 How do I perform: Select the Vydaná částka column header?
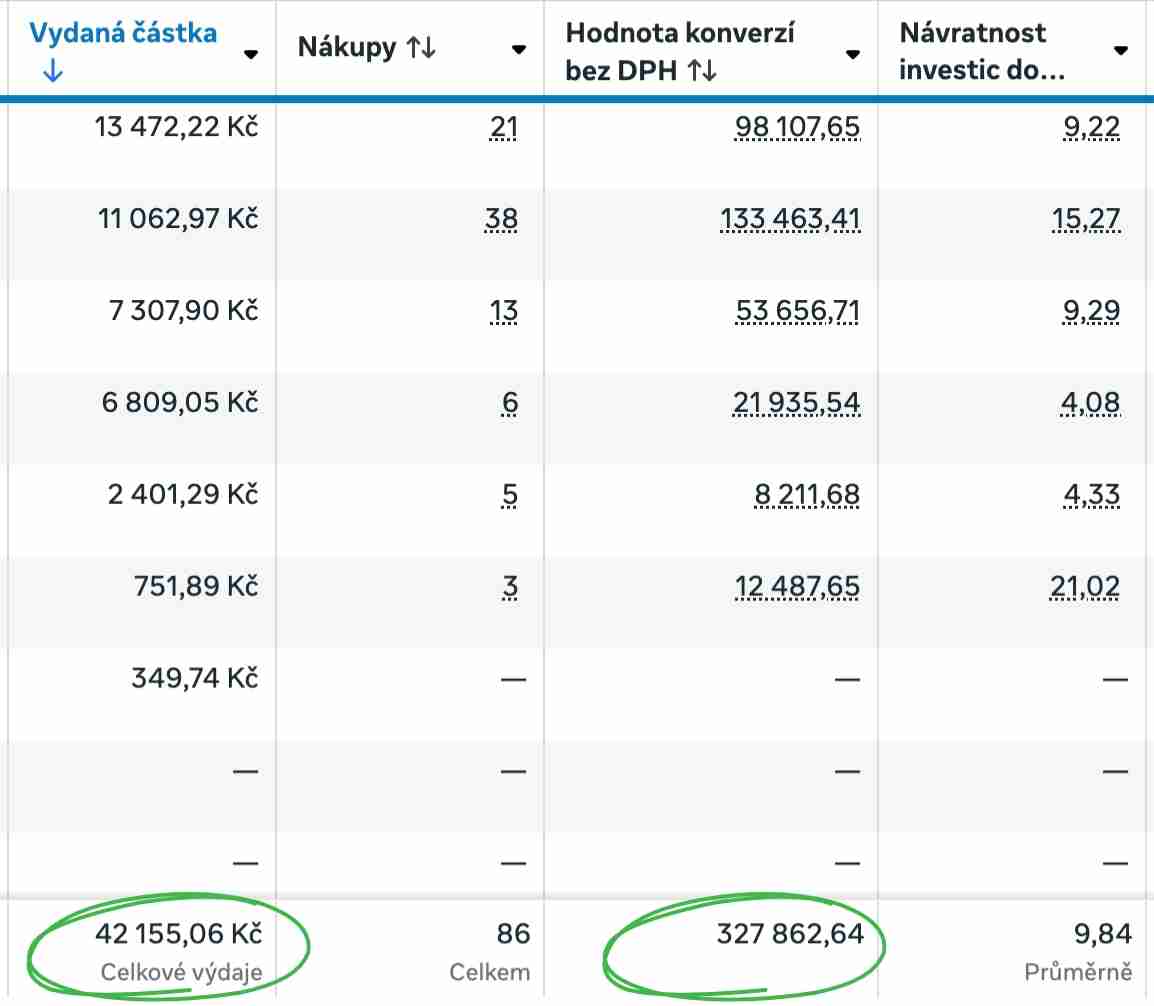(123, 33)
